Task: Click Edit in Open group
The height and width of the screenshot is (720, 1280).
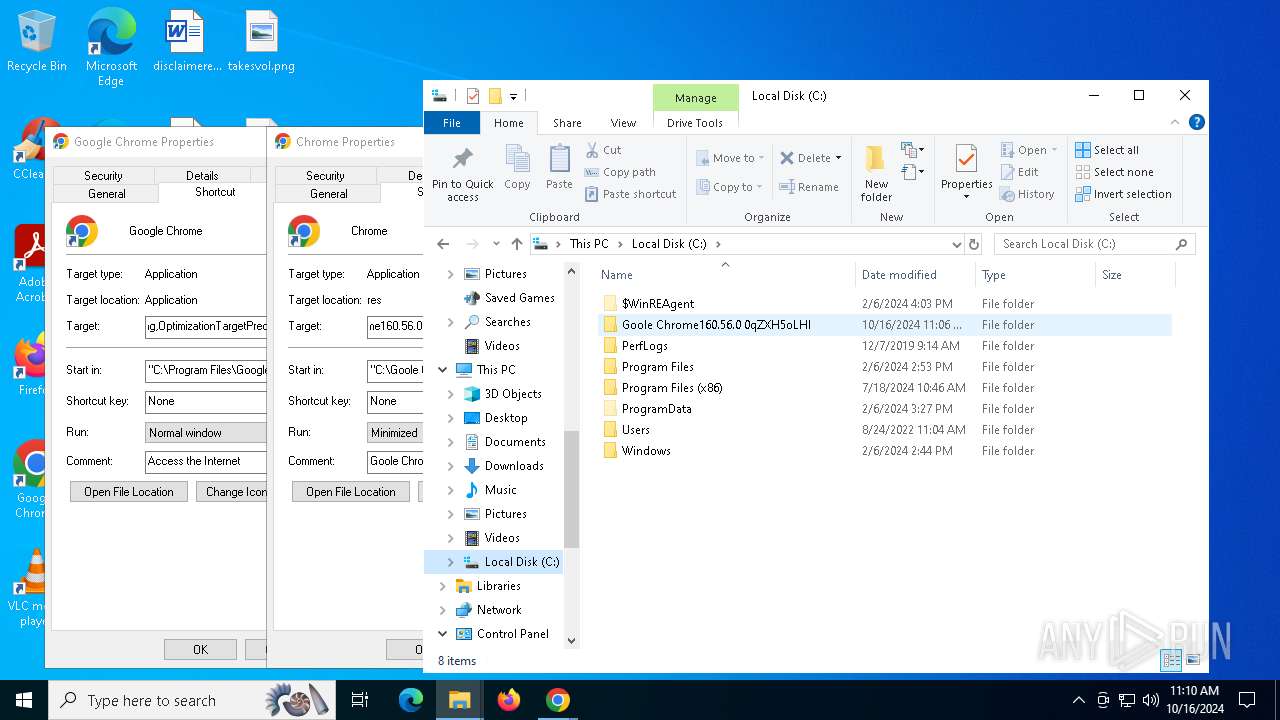Action: click(x=1020, y=172)
